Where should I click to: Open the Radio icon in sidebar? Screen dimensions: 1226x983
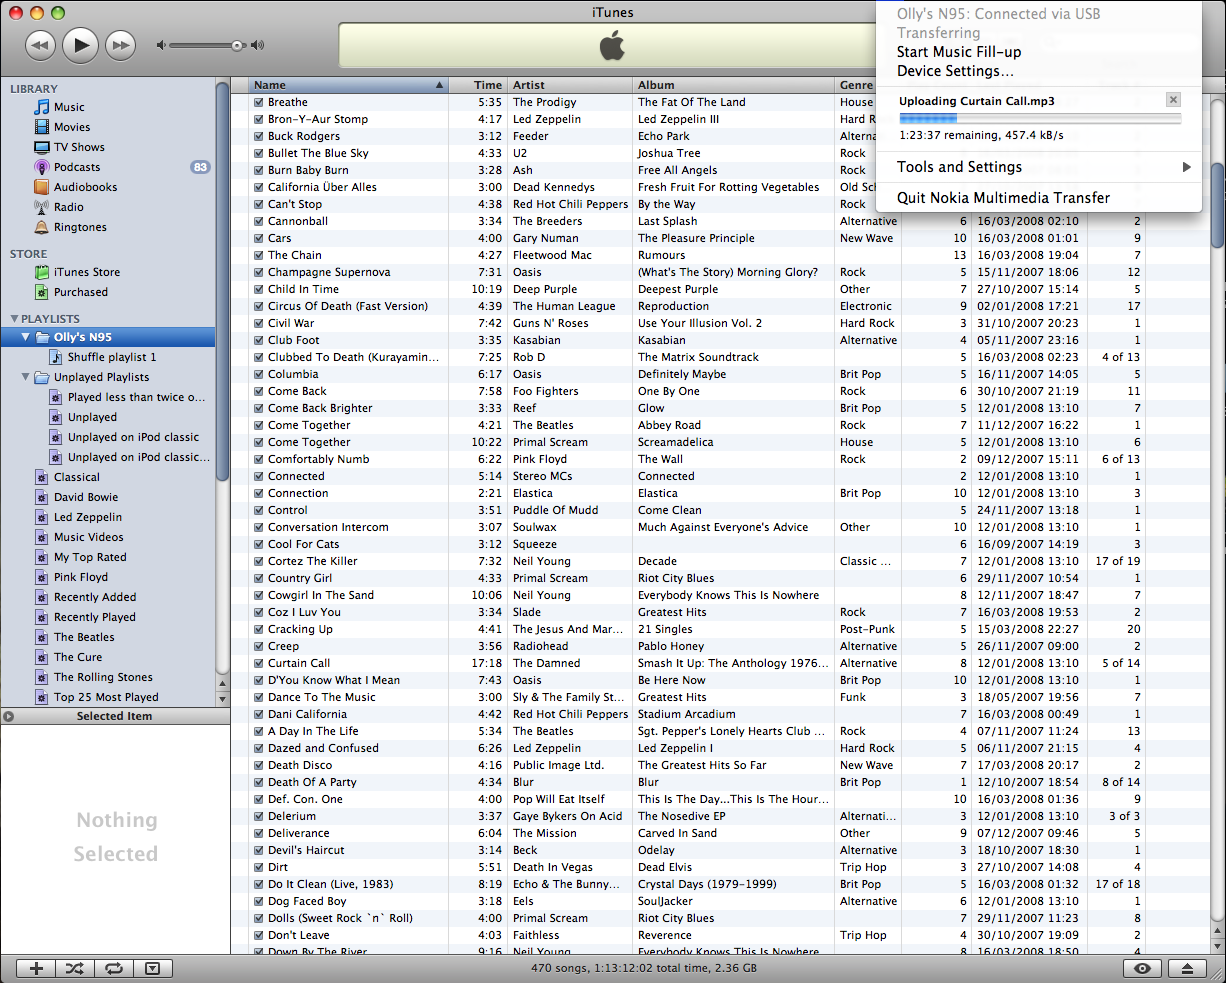(x=41, y=207)
